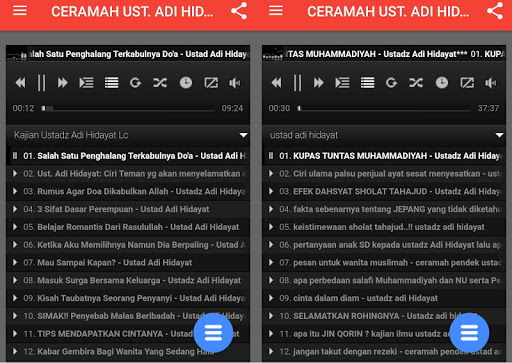512x363 pixels.
Task: Play track 06. pertanyaan anak SD kepada ustadz
Action: (x=384, y=245)
